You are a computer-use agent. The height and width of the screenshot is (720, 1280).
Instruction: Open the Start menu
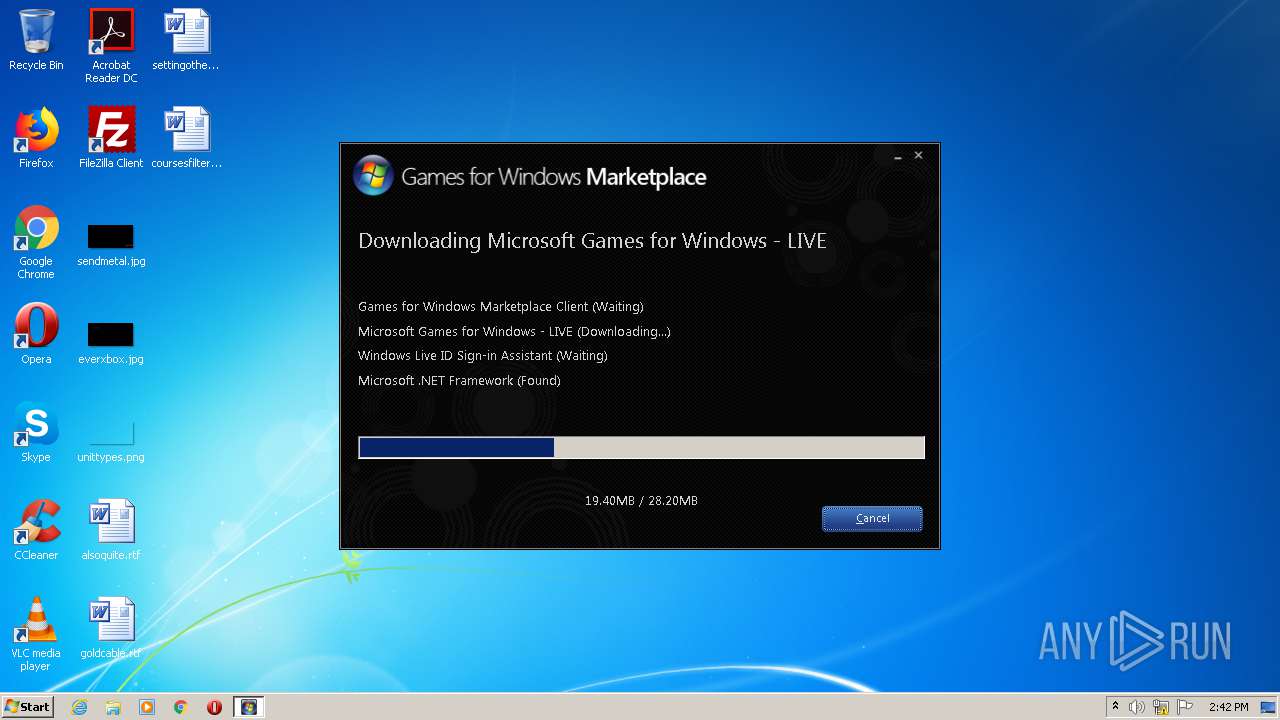[27, 707]
